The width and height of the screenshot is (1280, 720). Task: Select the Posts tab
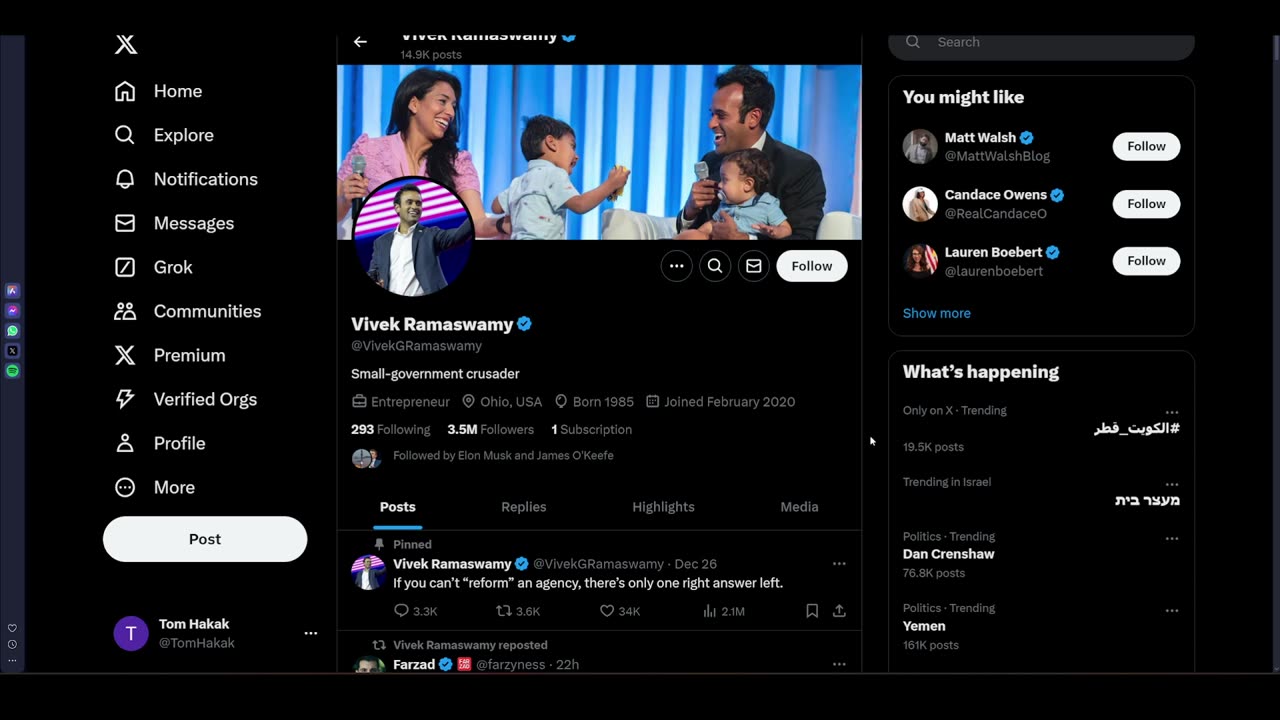398,507
